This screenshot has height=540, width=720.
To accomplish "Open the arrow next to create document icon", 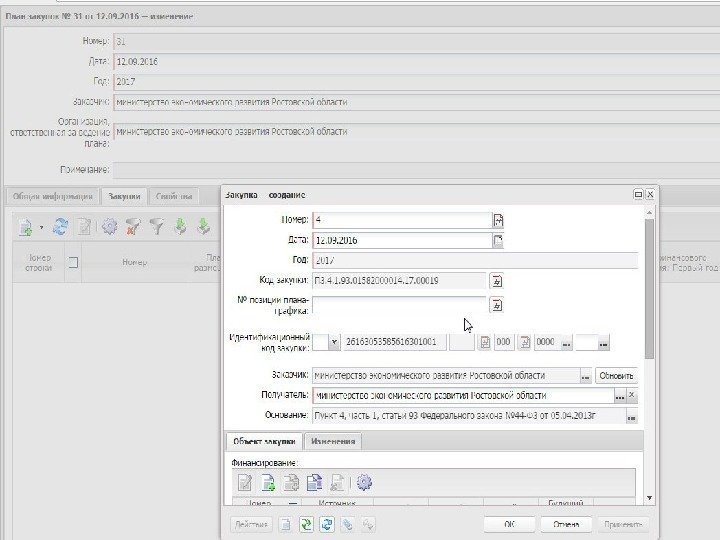I will (41, 227).
